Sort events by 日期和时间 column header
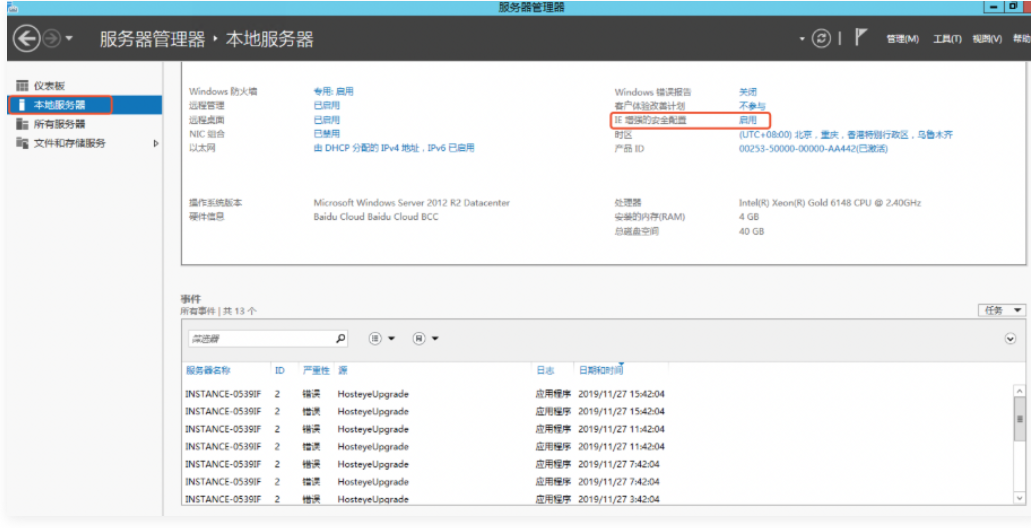Viewport: 1031px width, 528px height. tap(599, 370)
